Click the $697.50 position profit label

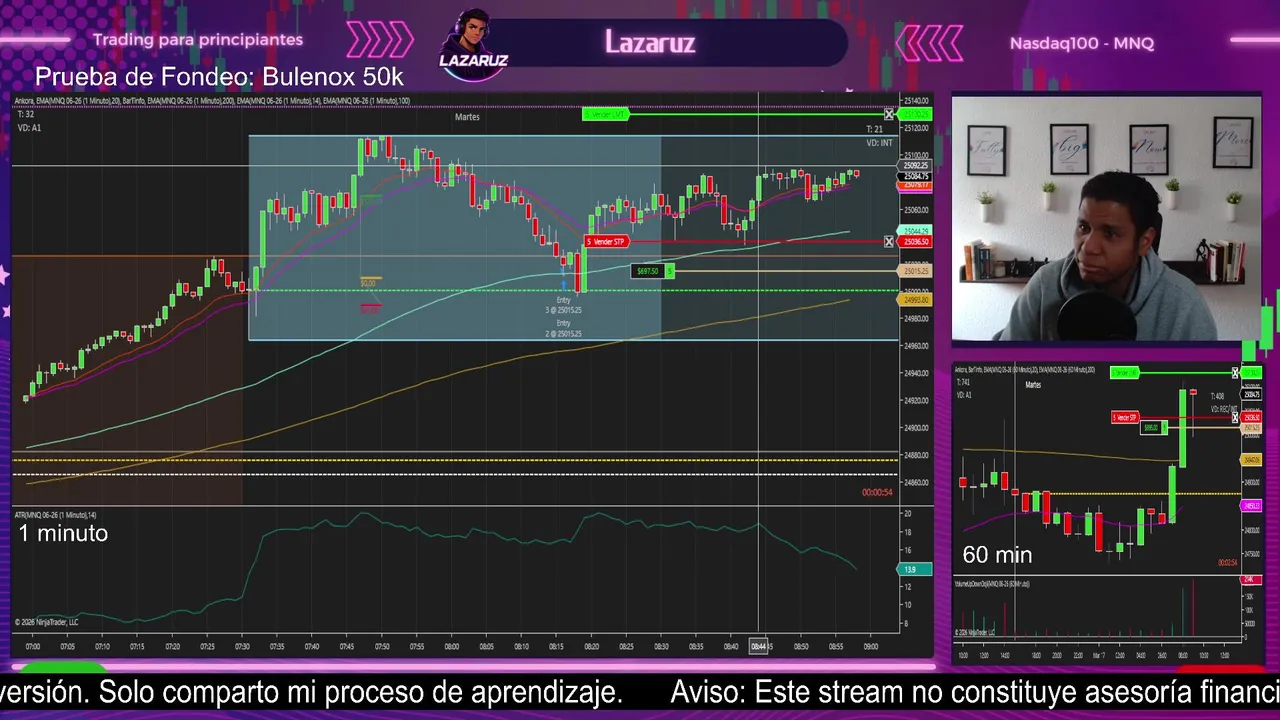pos(648,271)
